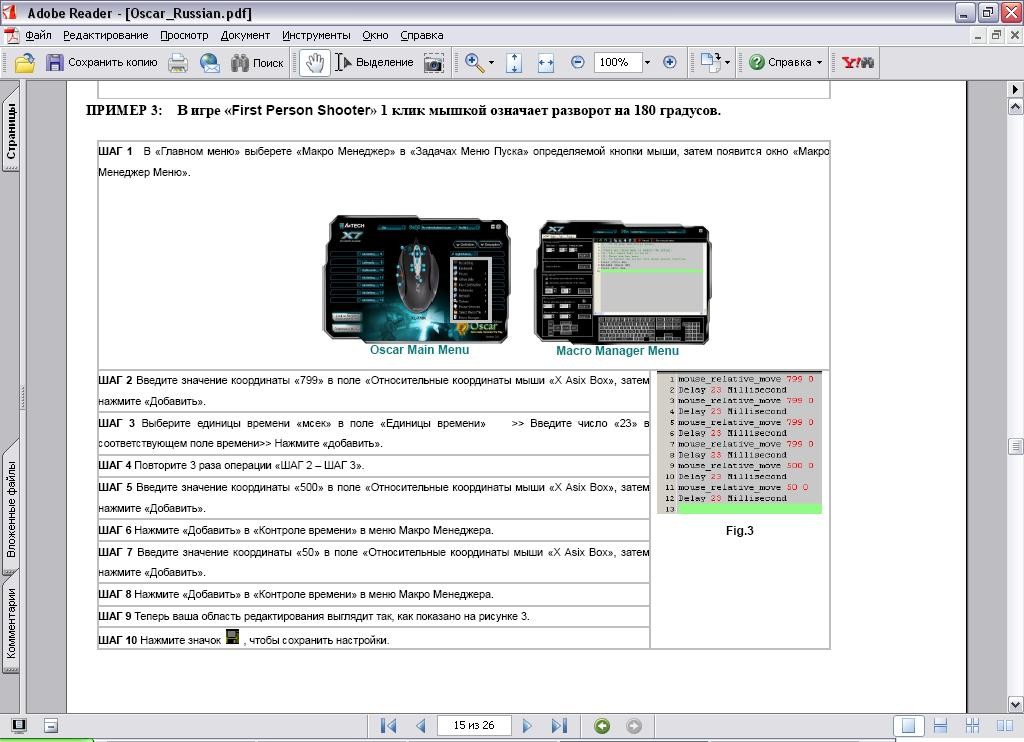The width and height of the screenshot is (1024, 742).
Task: Open the Справка menu
Action: tap(422, 35)
